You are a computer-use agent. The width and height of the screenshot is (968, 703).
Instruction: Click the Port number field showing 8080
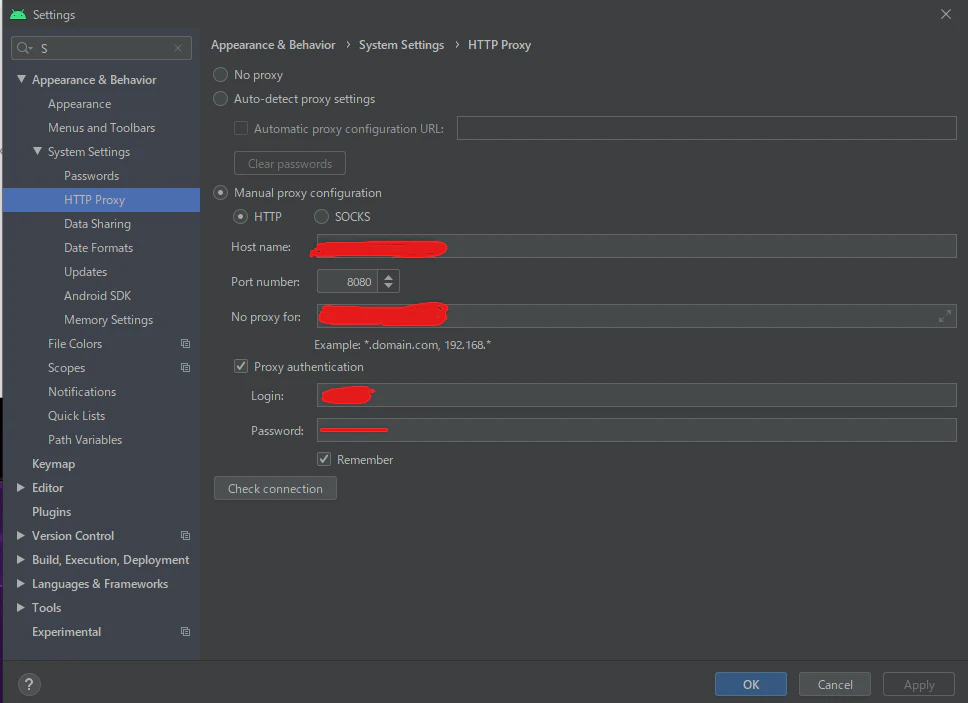(348, 281)
